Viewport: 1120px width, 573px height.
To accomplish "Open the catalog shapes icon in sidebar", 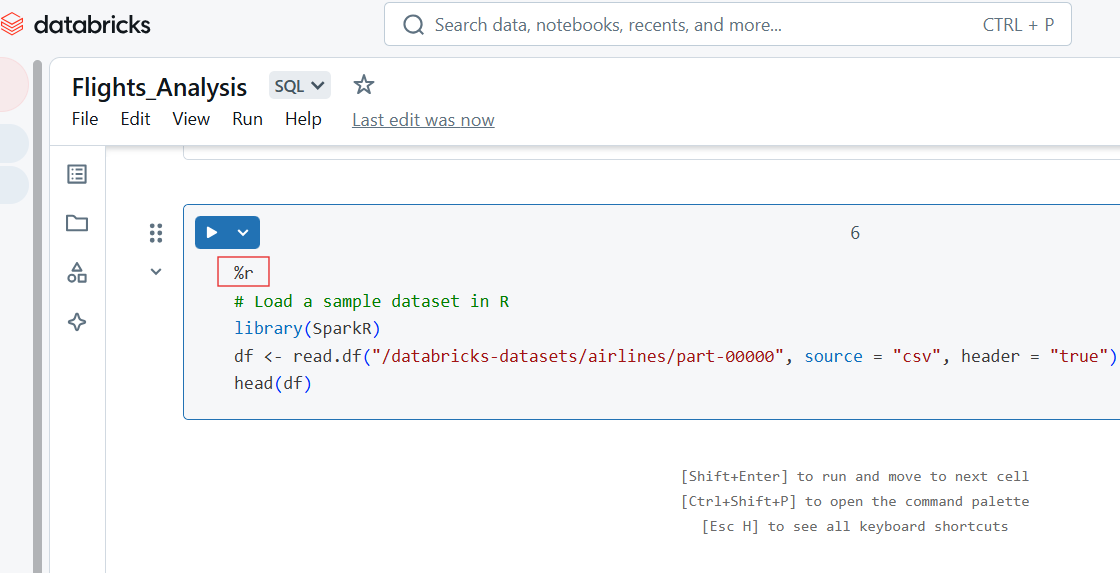I will coord(77,272).
